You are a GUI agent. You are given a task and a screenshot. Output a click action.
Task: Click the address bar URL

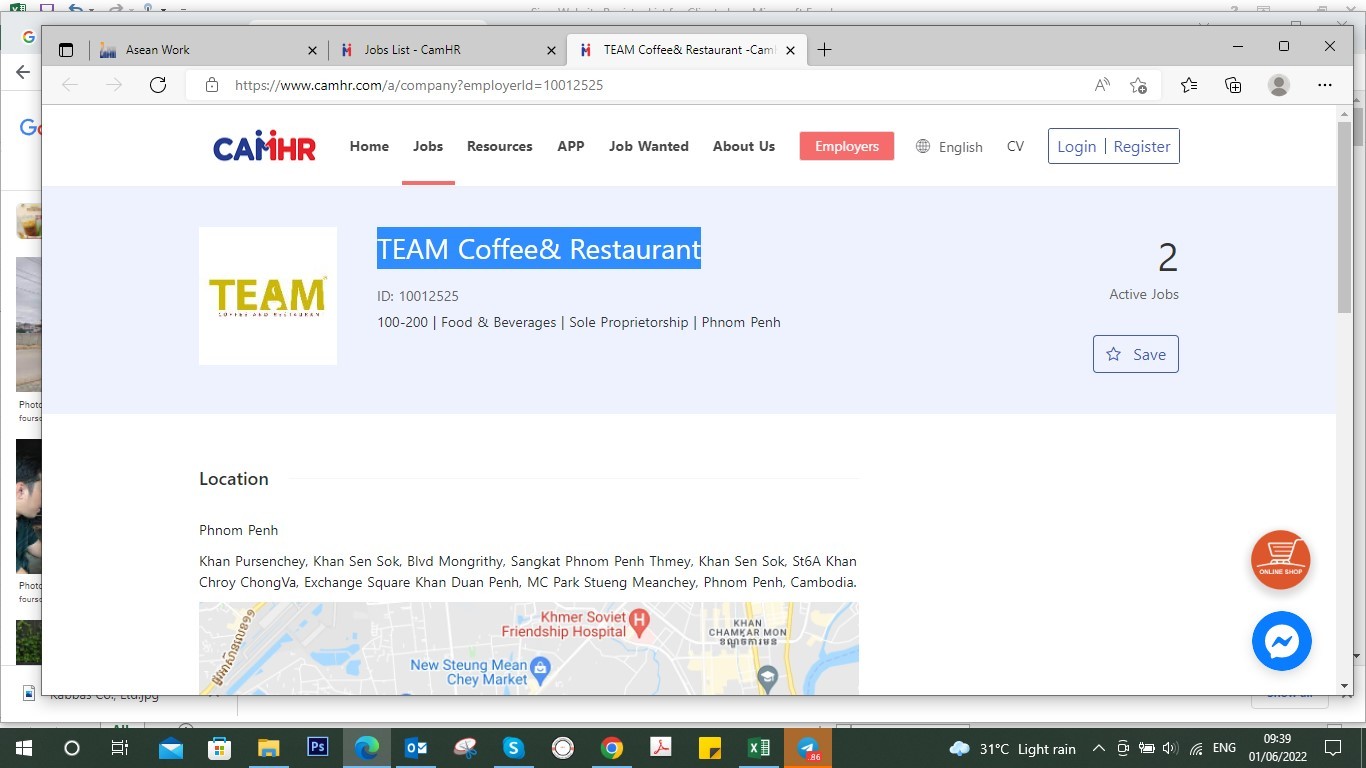[419, 85]
